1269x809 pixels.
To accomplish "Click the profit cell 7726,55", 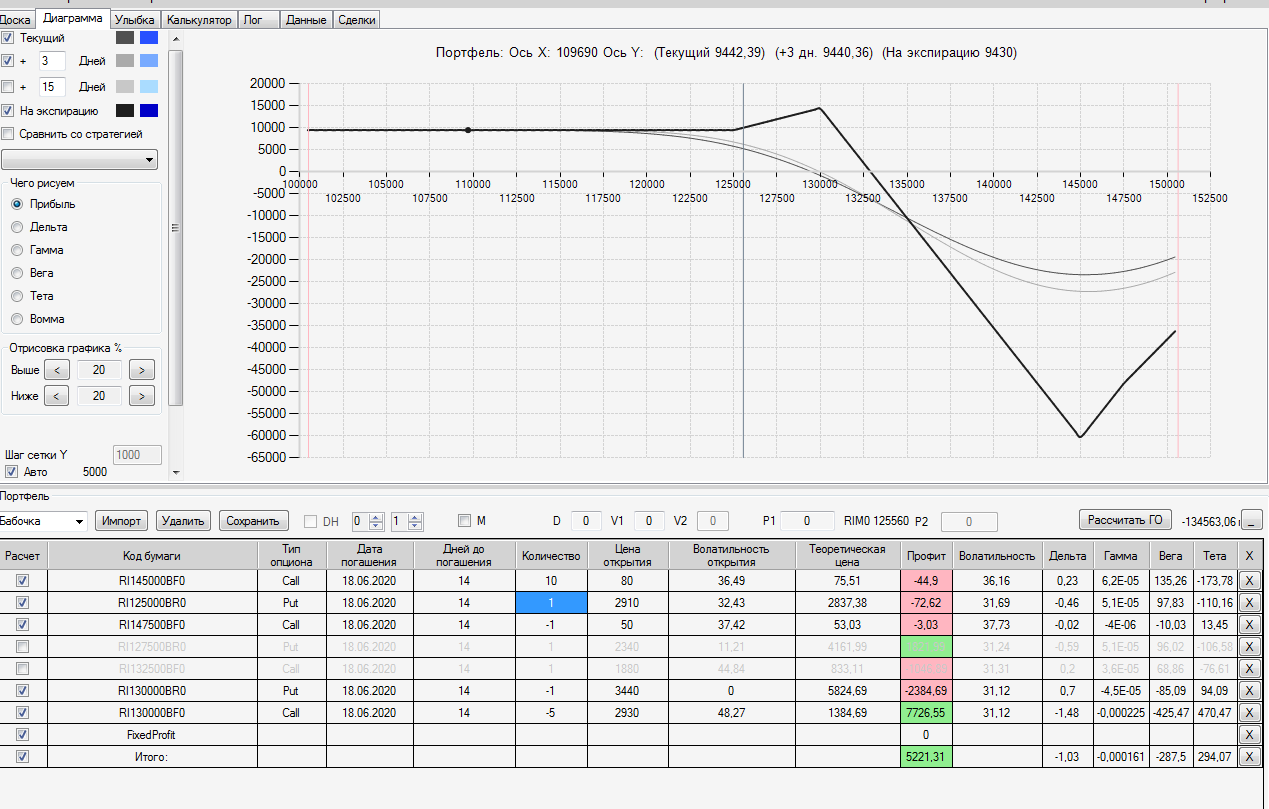I will pyautogui.click(x=925, y=713).
